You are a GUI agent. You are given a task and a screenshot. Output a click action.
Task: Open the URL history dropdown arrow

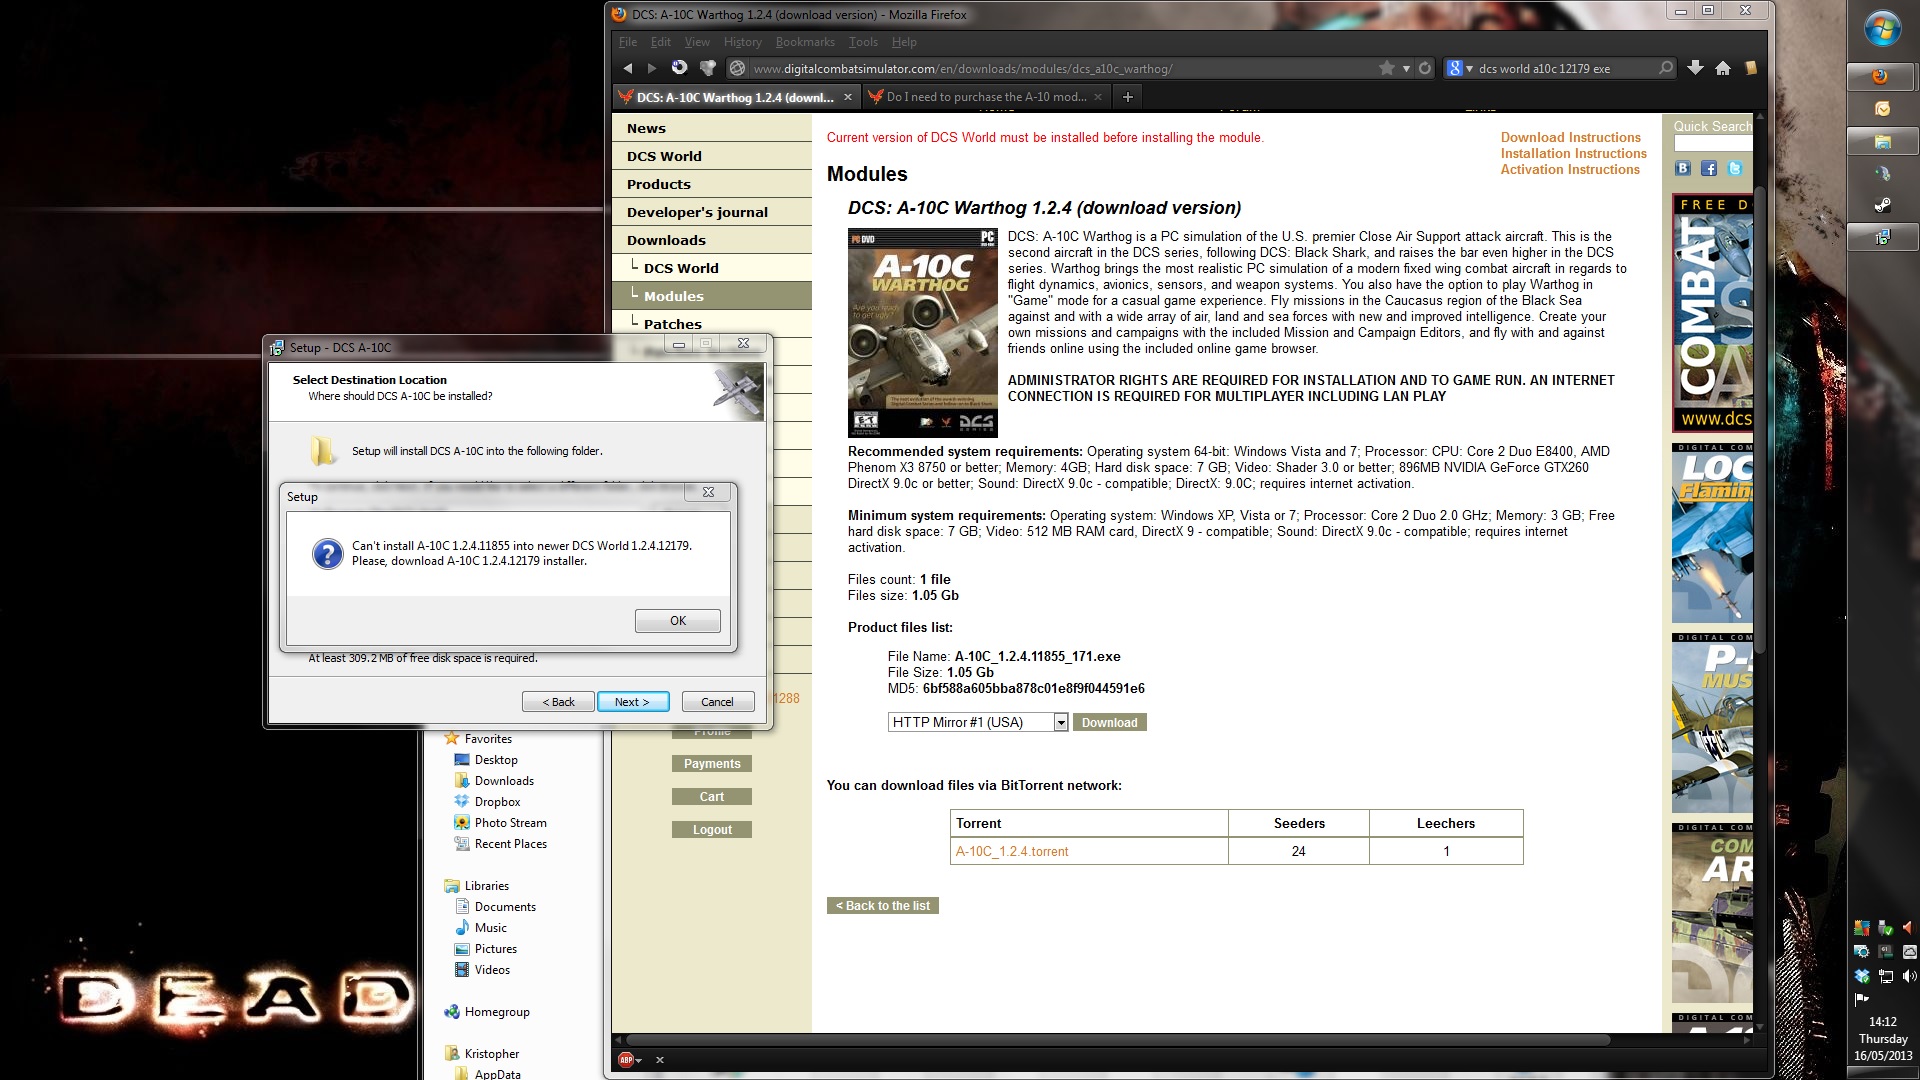[x=1406, y=68]
